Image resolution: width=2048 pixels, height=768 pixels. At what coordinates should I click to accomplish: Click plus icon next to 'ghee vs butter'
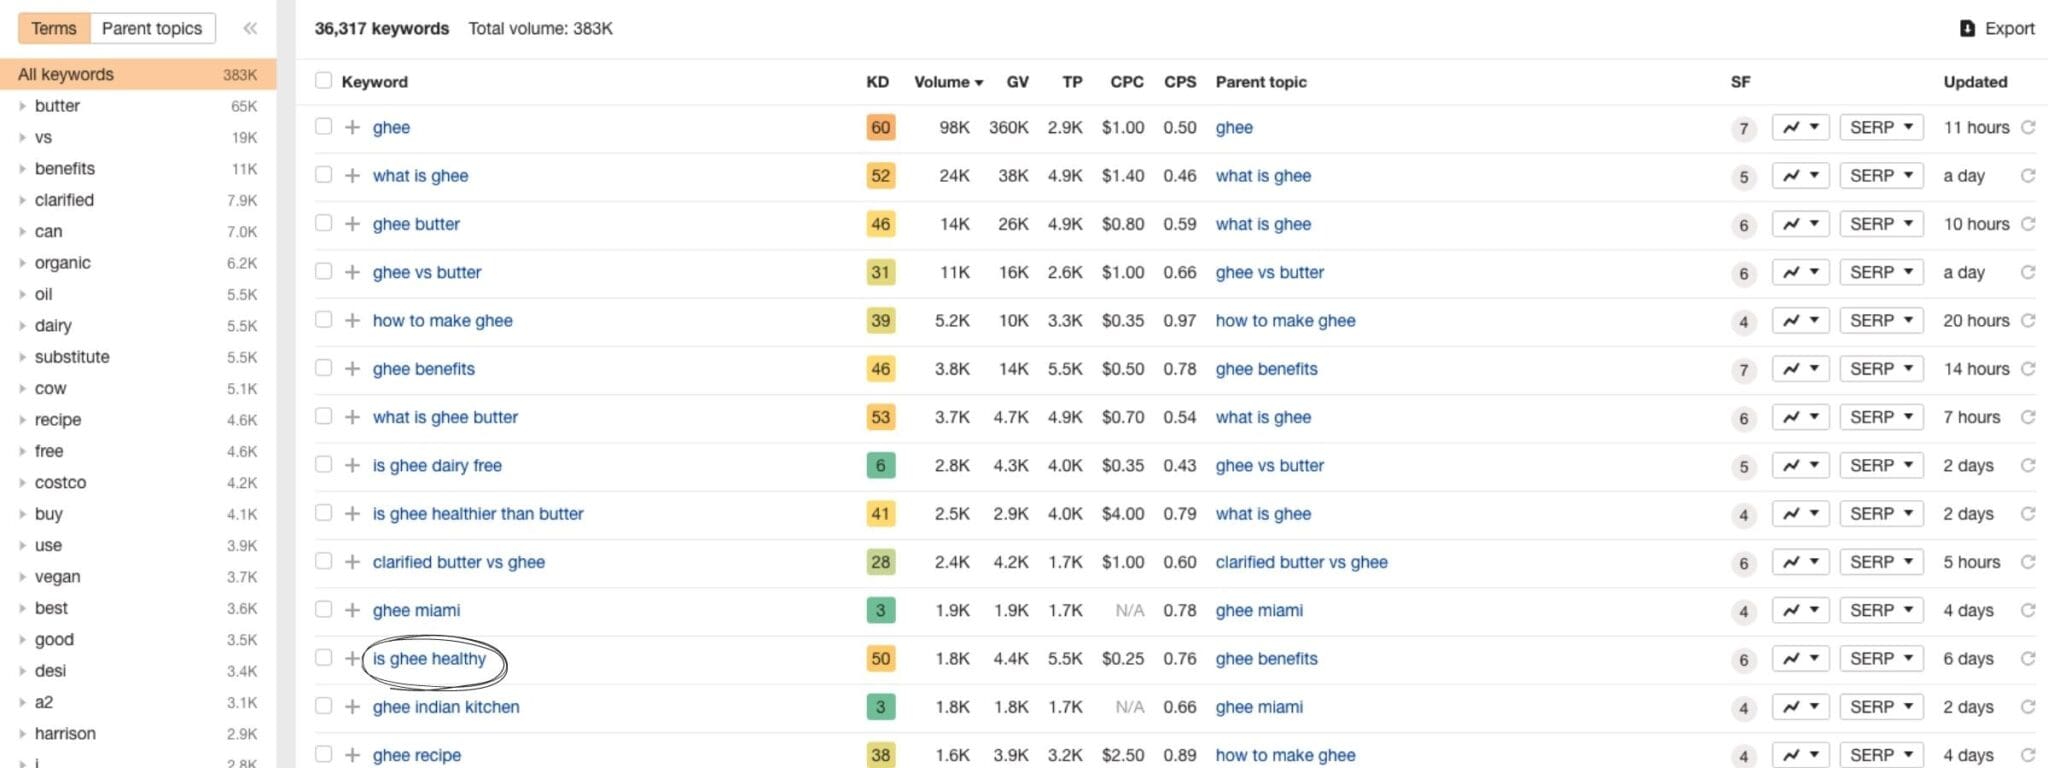click(352, 272)
